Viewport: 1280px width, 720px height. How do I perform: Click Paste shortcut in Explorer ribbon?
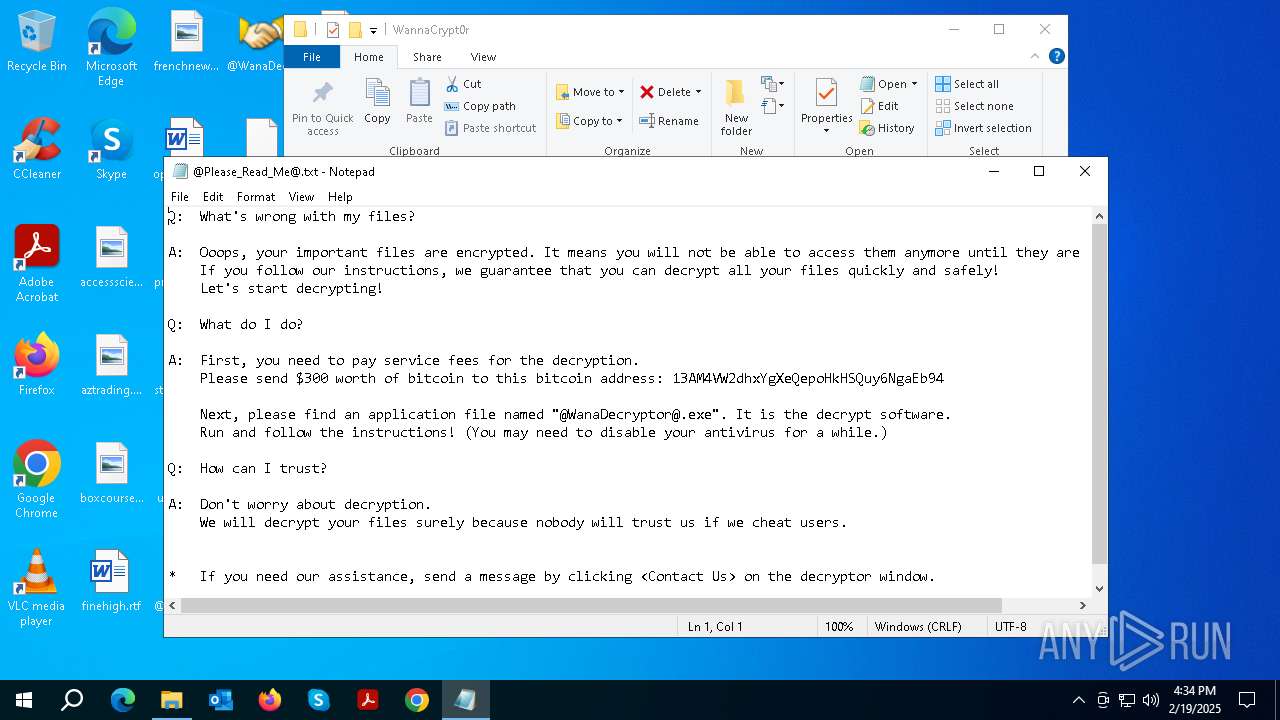point(490,128)
